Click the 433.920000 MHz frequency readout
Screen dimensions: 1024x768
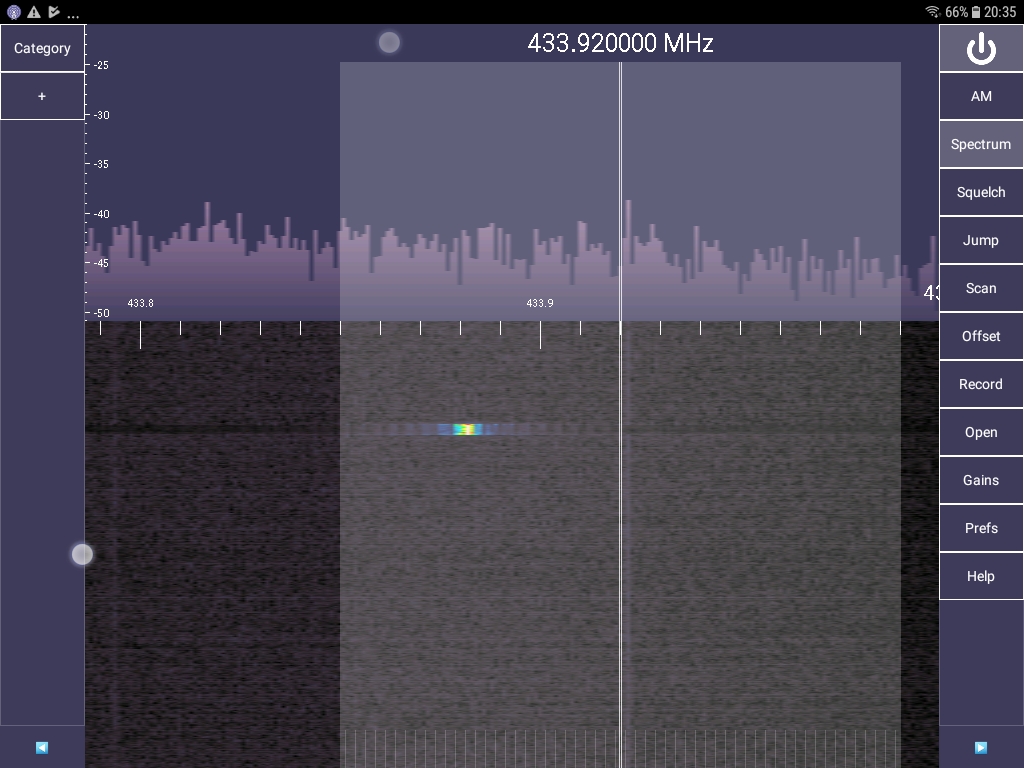point(620,43)
